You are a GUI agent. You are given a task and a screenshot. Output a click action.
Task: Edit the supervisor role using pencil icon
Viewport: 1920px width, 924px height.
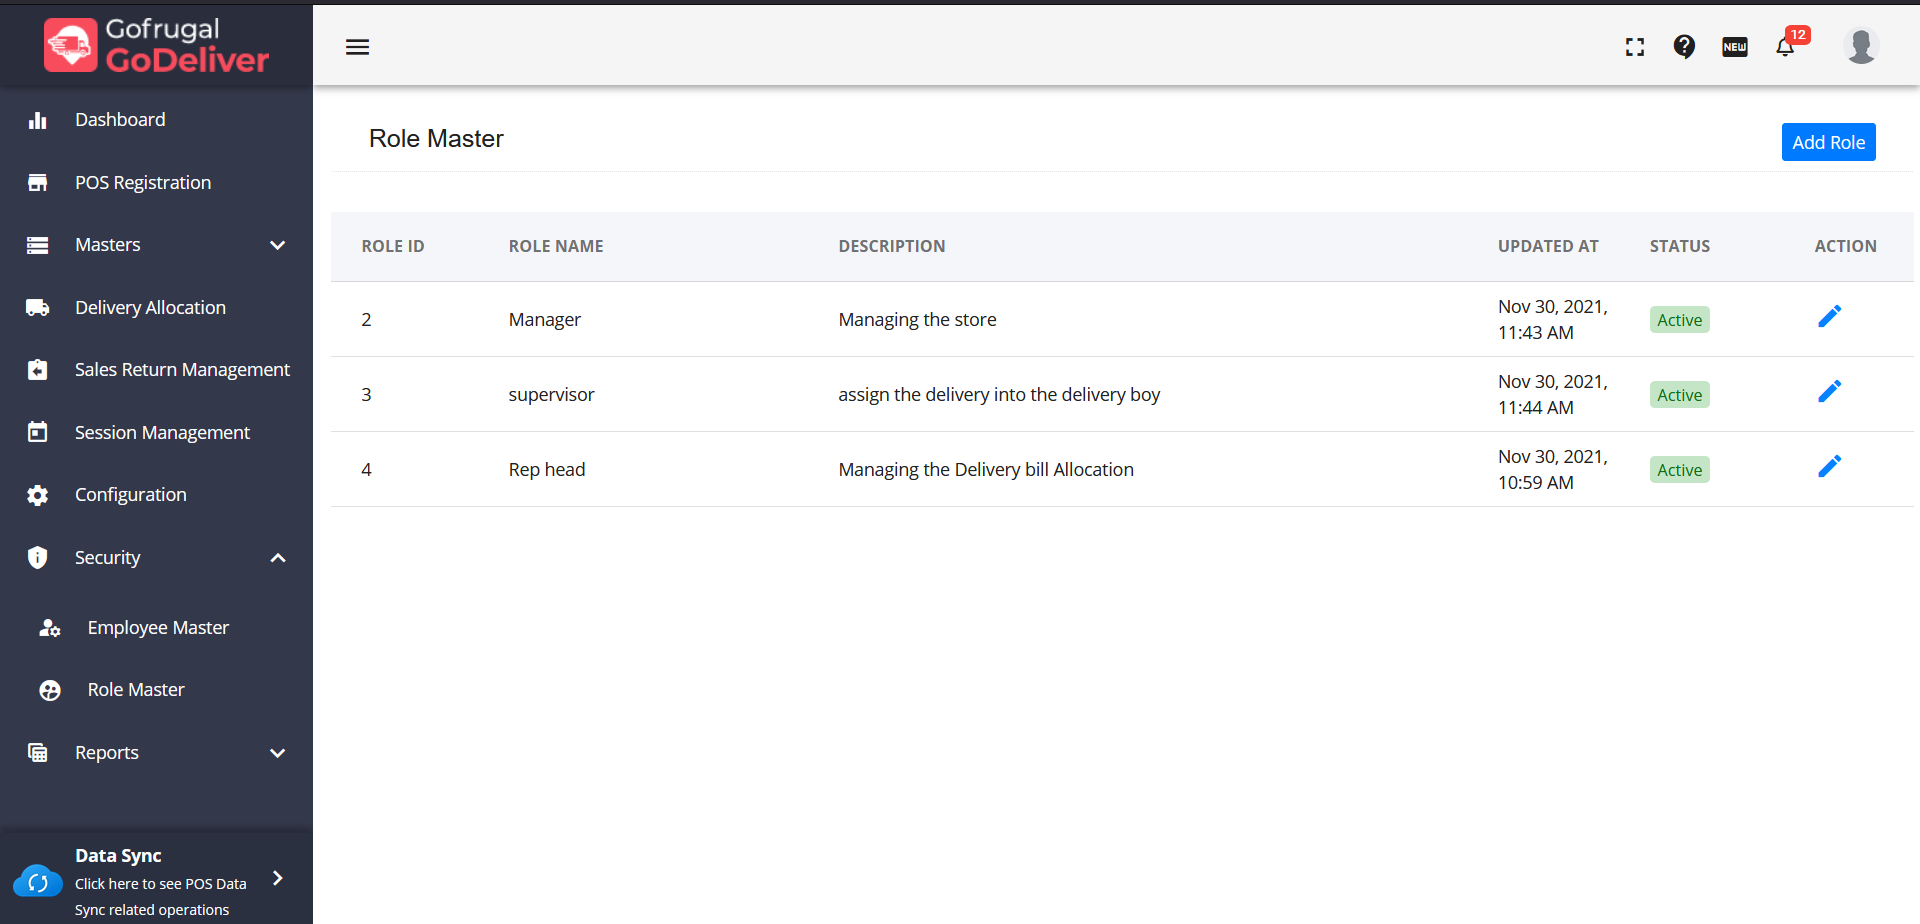(x=1829, y=392)
